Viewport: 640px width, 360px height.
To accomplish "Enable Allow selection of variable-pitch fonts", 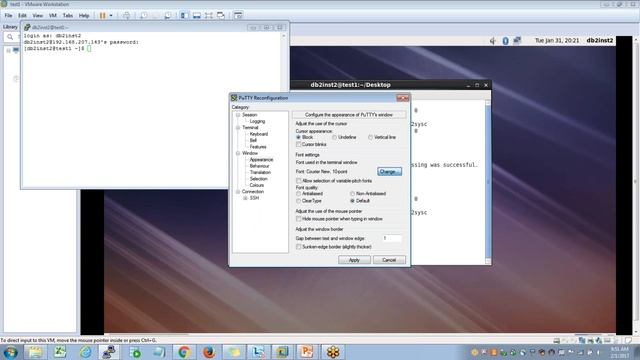I will coord(298,181).
